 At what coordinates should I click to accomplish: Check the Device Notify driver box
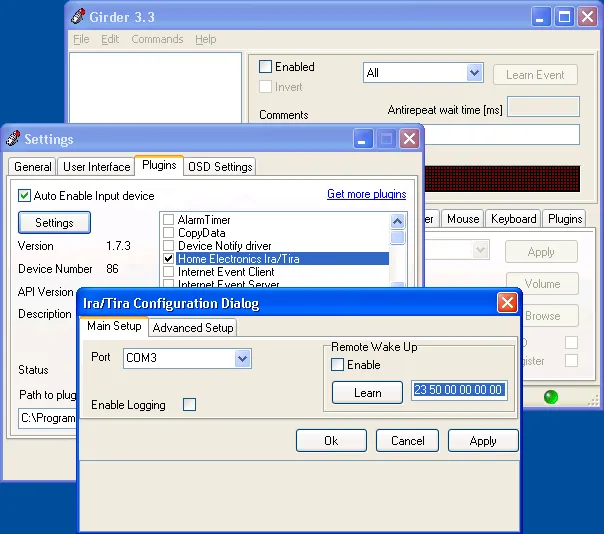tap(168, 245)
